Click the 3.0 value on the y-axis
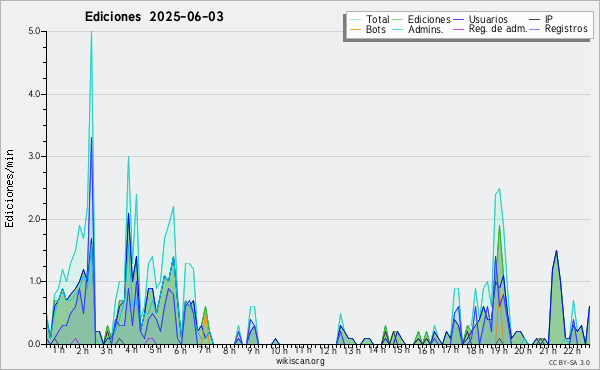This screenshot has height=370, width=600. pyautogui.click(x=34, y=156)
